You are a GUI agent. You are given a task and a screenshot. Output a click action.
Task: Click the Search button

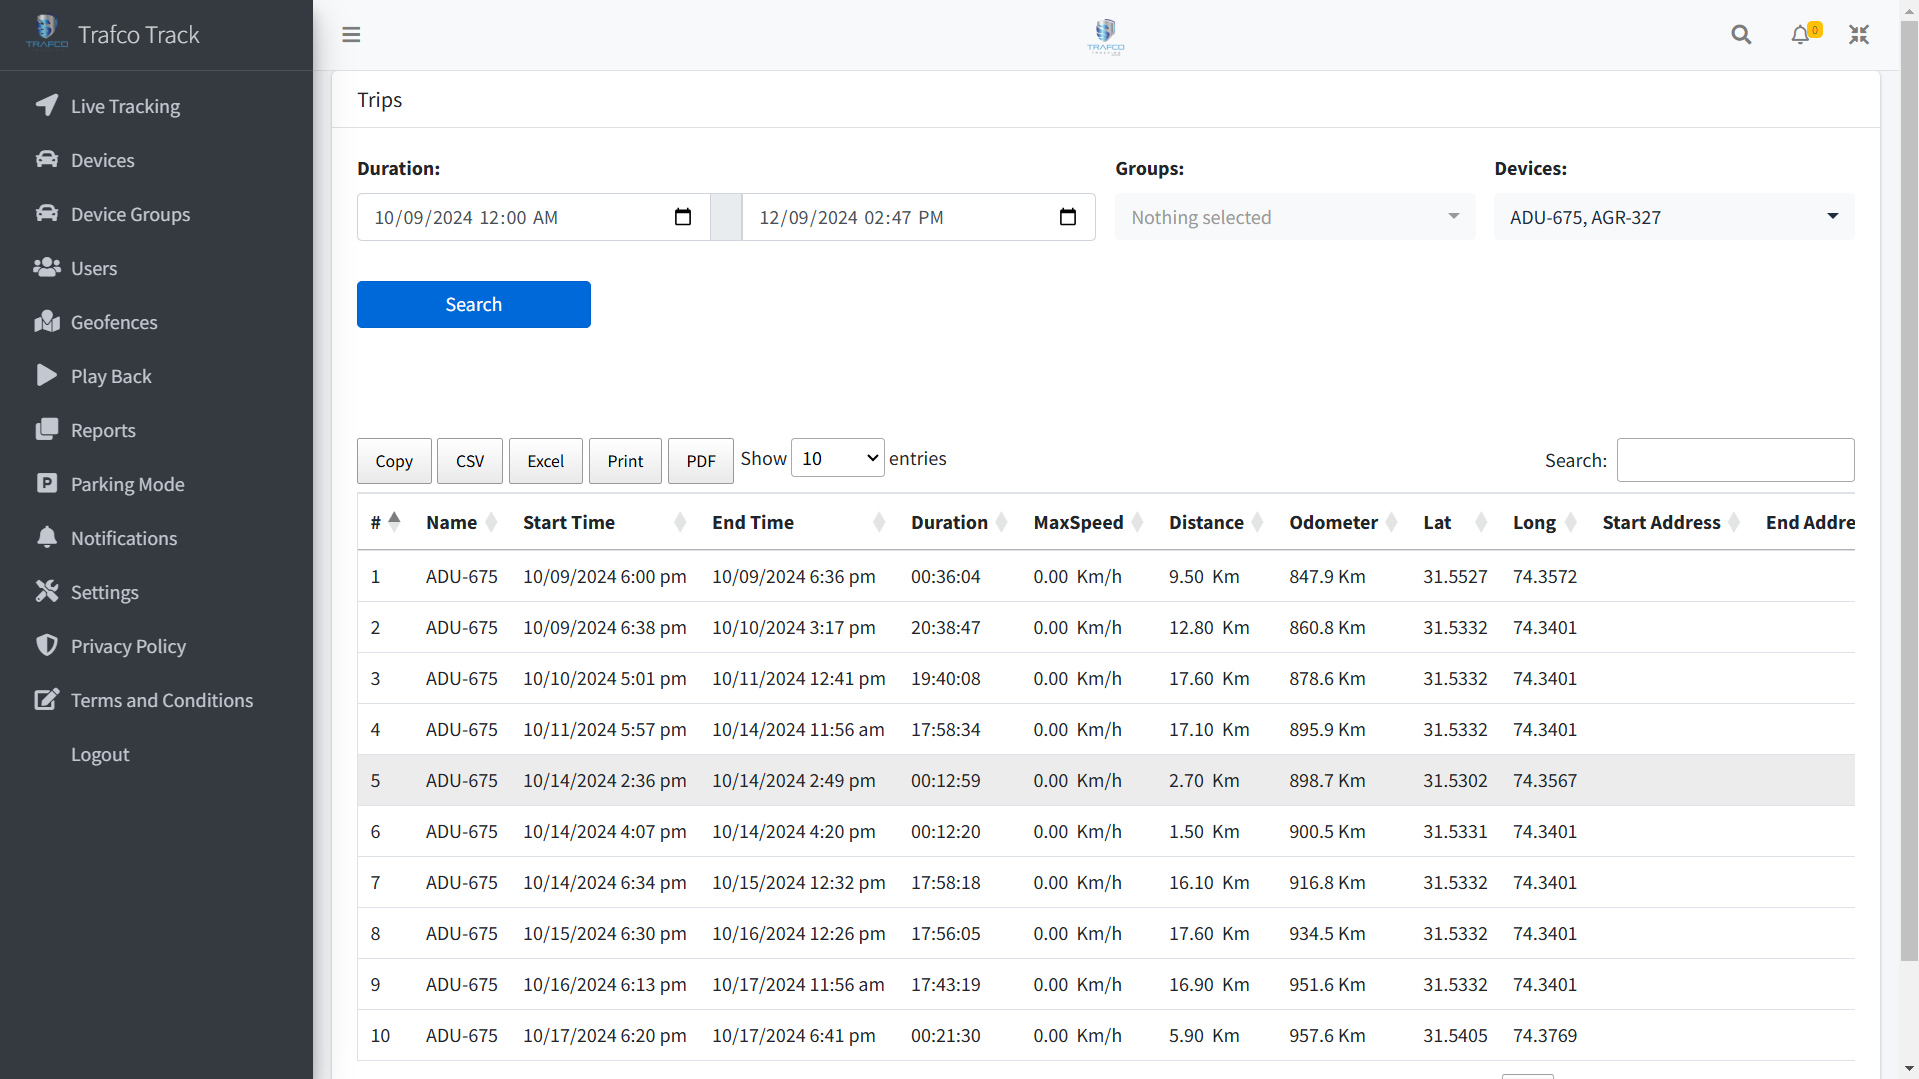pos(473,304)
